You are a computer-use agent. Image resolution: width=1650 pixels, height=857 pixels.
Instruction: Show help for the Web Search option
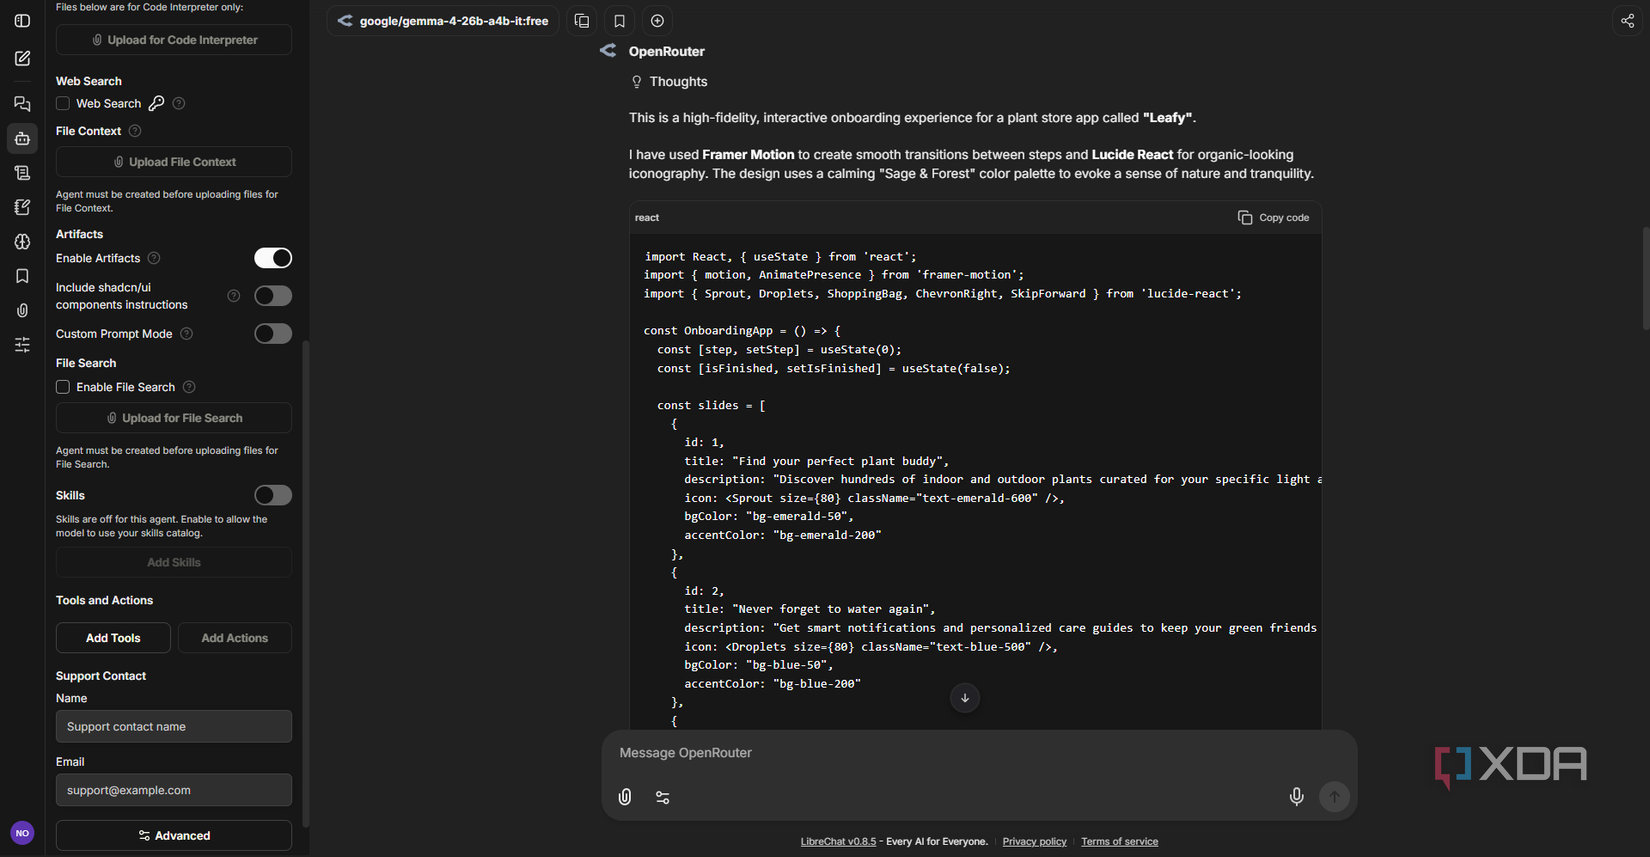coord(179,103)
